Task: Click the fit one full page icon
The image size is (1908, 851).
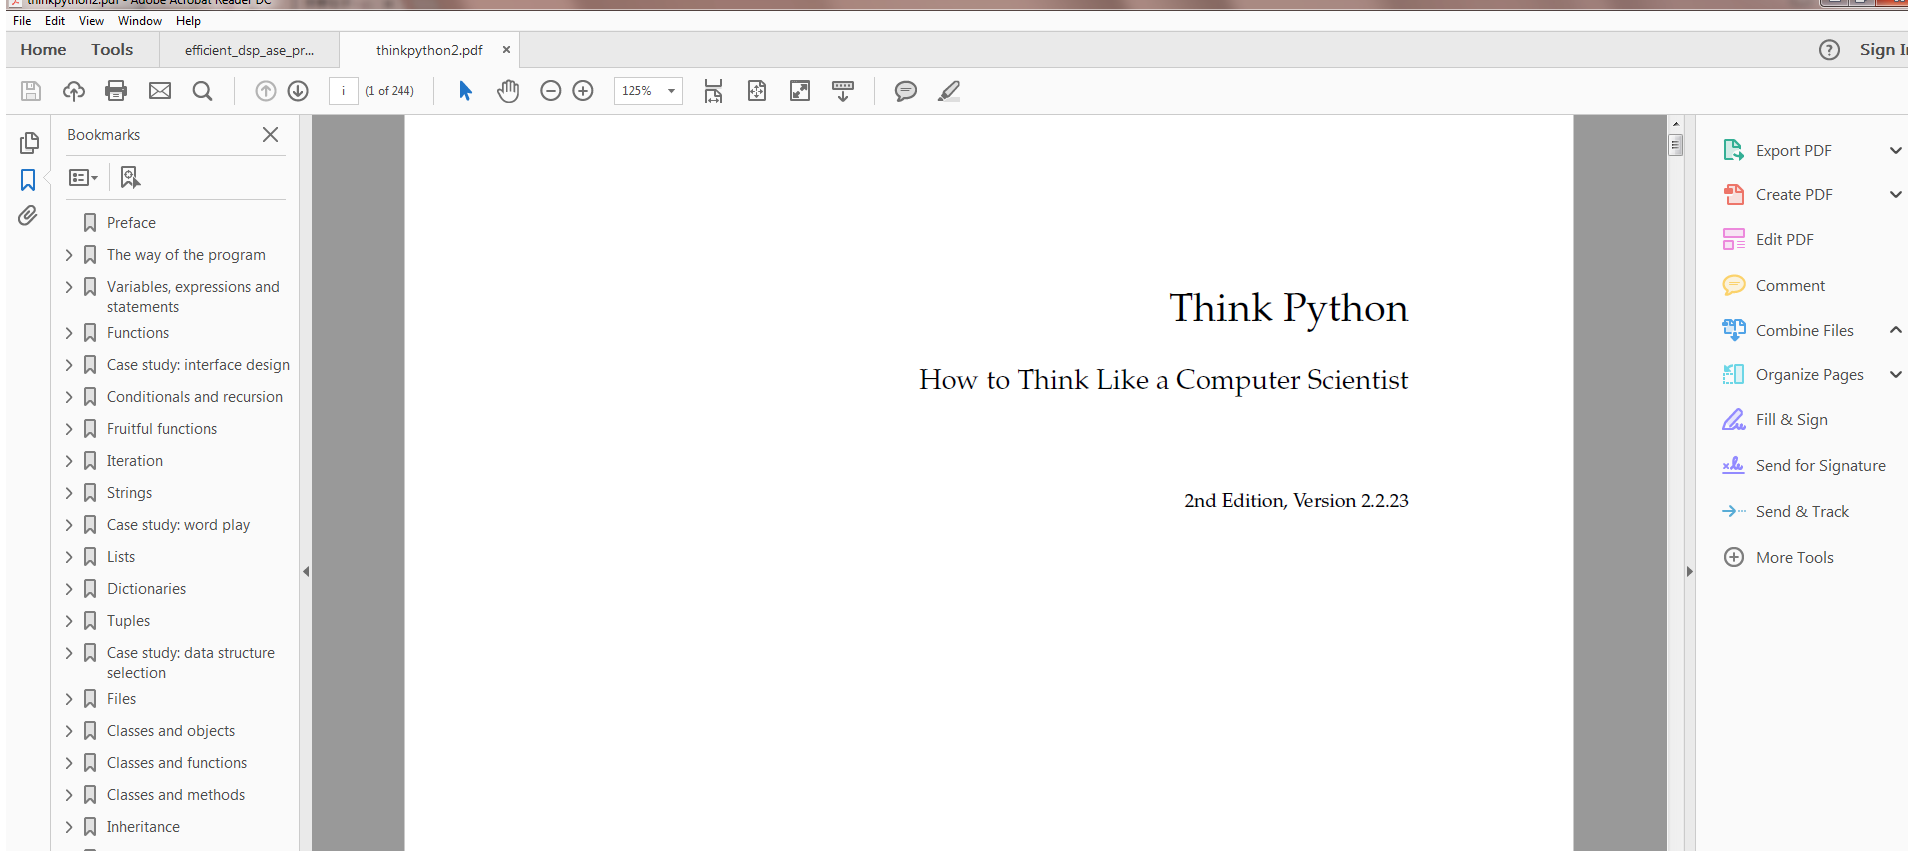Action: [757, 91]
